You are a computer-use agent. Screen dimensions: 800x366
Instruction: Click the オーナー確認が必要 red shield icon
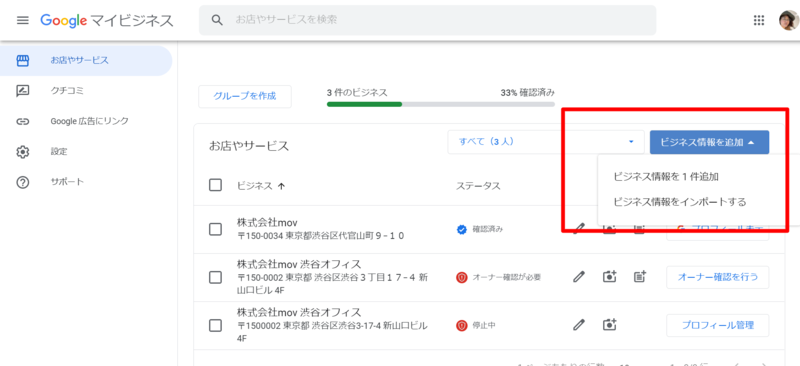pyautogui.click(x=462, y=277)
